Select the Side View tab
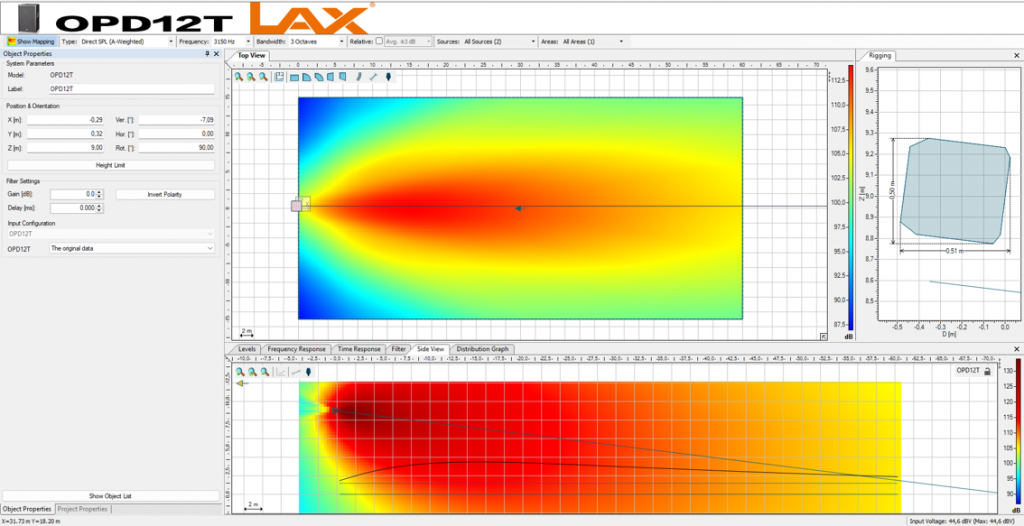 (x=430, y=349)
